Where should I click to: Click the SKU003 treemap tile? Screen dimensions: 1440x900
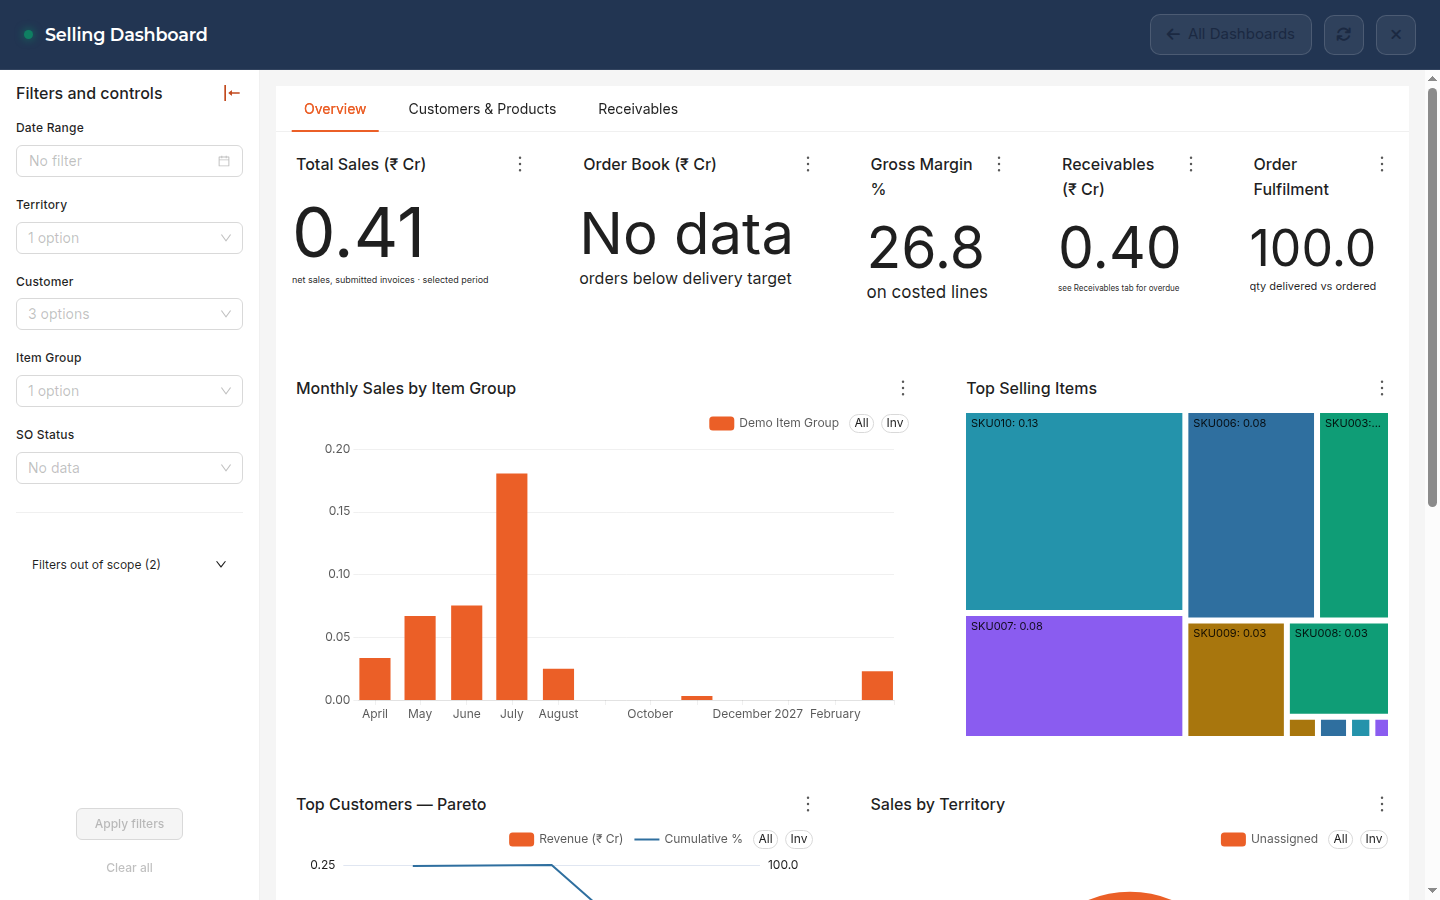1354,515
